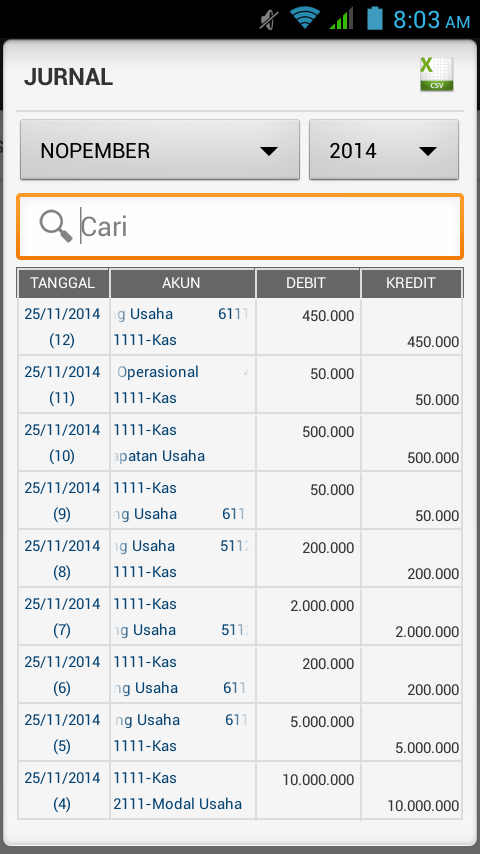480x854 pixels.
Task: Tap the signal strength icon
Action: coord(341,20)
